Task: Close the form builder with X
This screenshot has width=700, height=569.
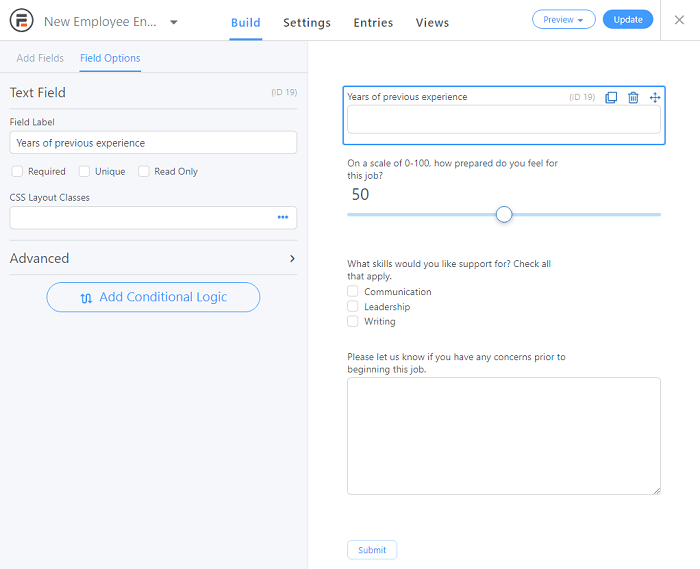Action: (679, 20)
